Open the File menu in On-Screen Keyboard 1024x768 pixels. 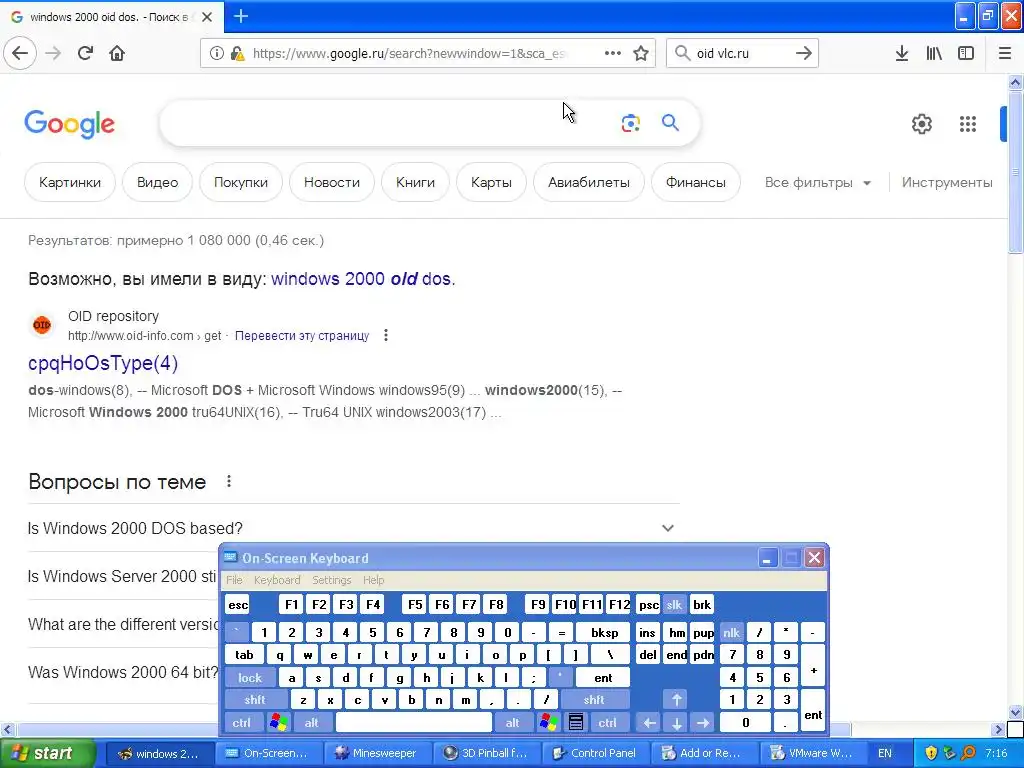point(234,580)
